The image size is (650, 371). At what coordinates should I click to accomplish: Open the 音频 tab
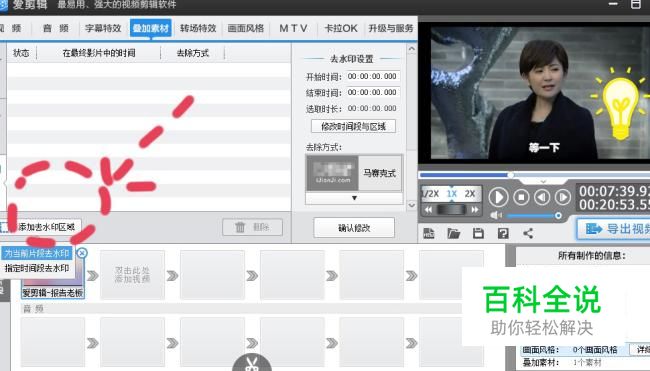pos(56,28)
